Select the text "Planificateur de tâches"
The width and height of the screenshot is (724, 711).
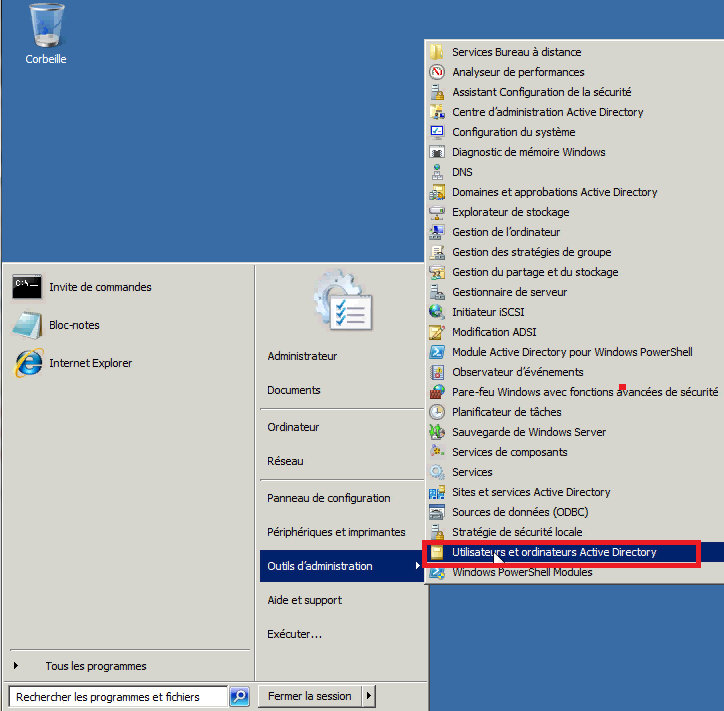(507, 412)
